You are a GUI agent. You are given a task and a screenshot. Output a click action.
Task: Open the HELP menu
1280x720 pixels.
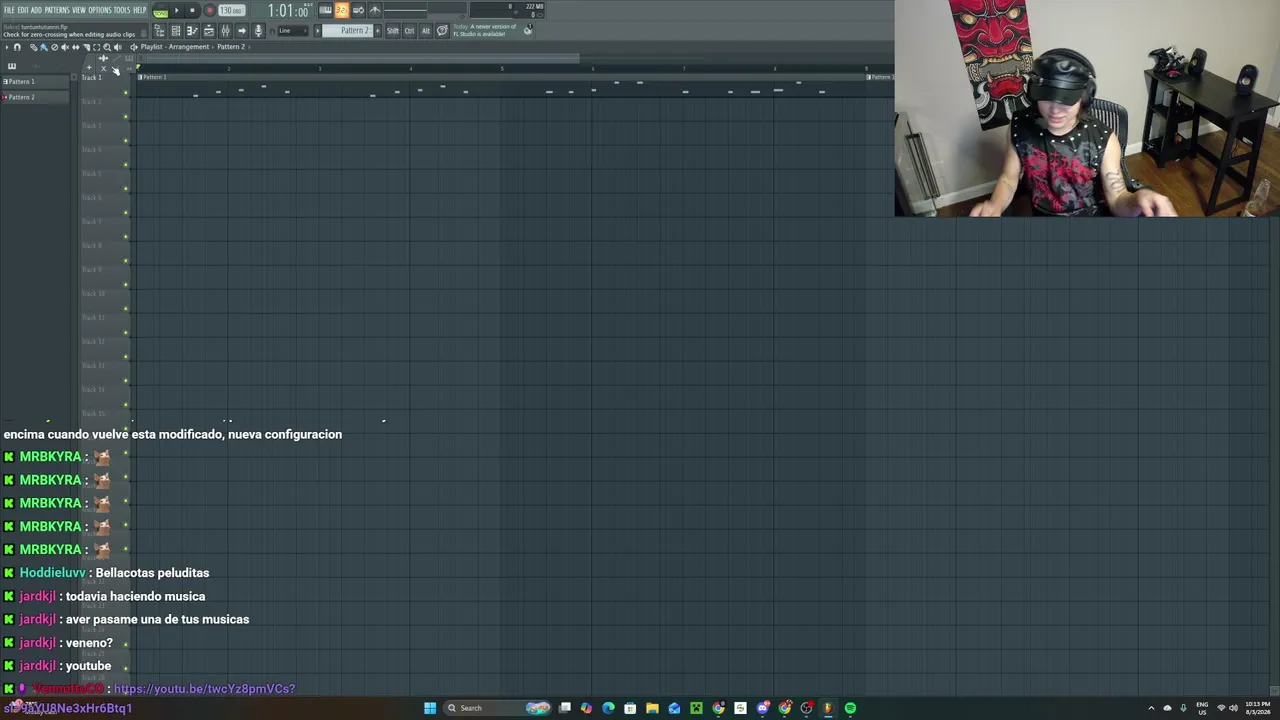[x=140, y=10]
